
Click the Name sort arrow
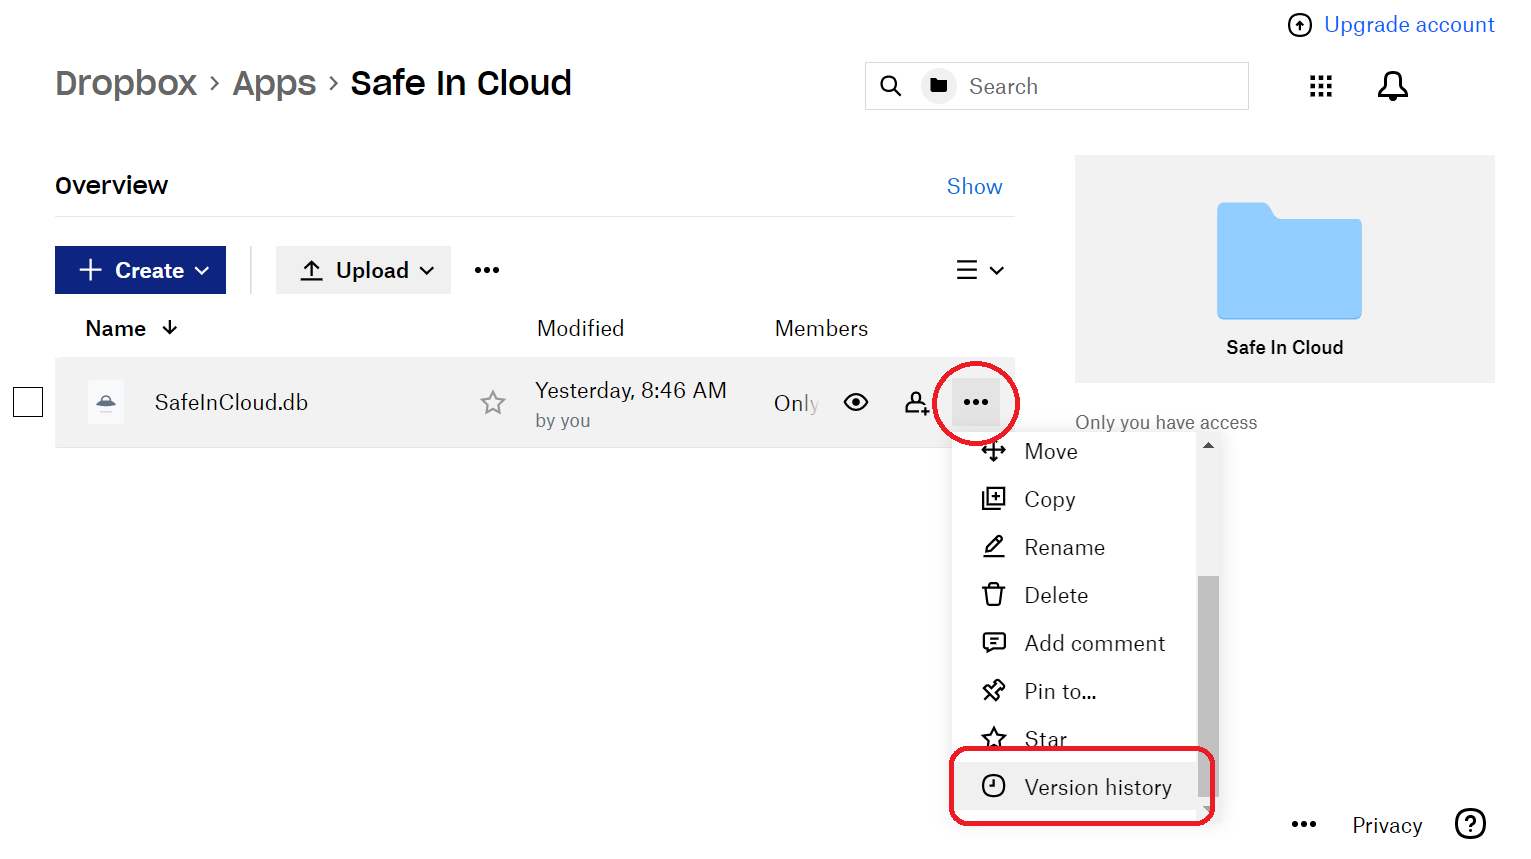(x=170, y=327)
